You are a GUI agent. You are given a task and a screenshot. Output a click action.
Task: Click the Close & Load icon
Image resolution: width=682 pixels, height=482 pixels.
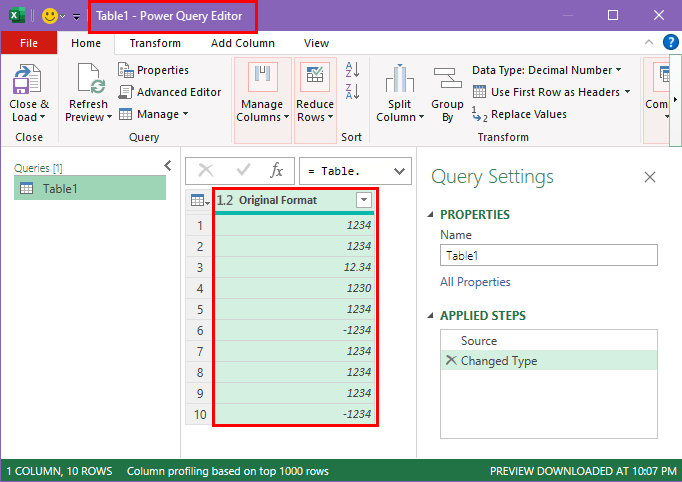27,79
